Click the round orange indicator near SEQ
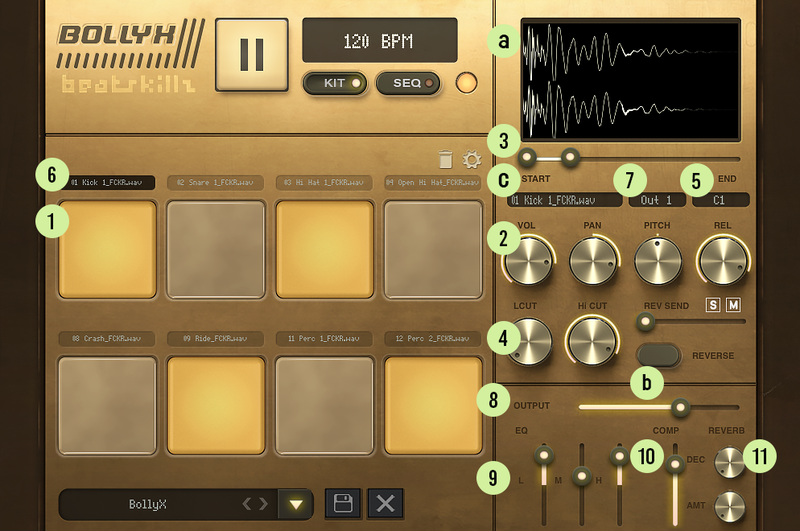Image resolution: width=800 pixels, height=531 pixels. pyautogui.click(x=465, y=82)
